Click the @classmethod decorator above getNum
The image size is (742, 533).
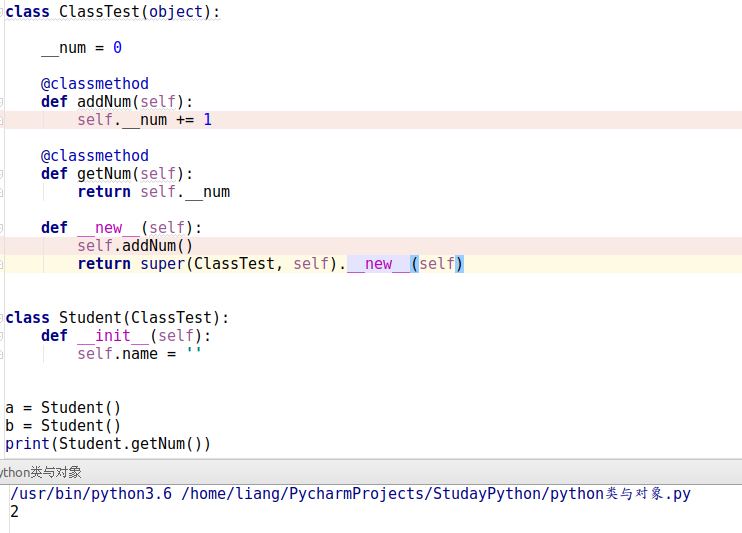click(95, 155)
